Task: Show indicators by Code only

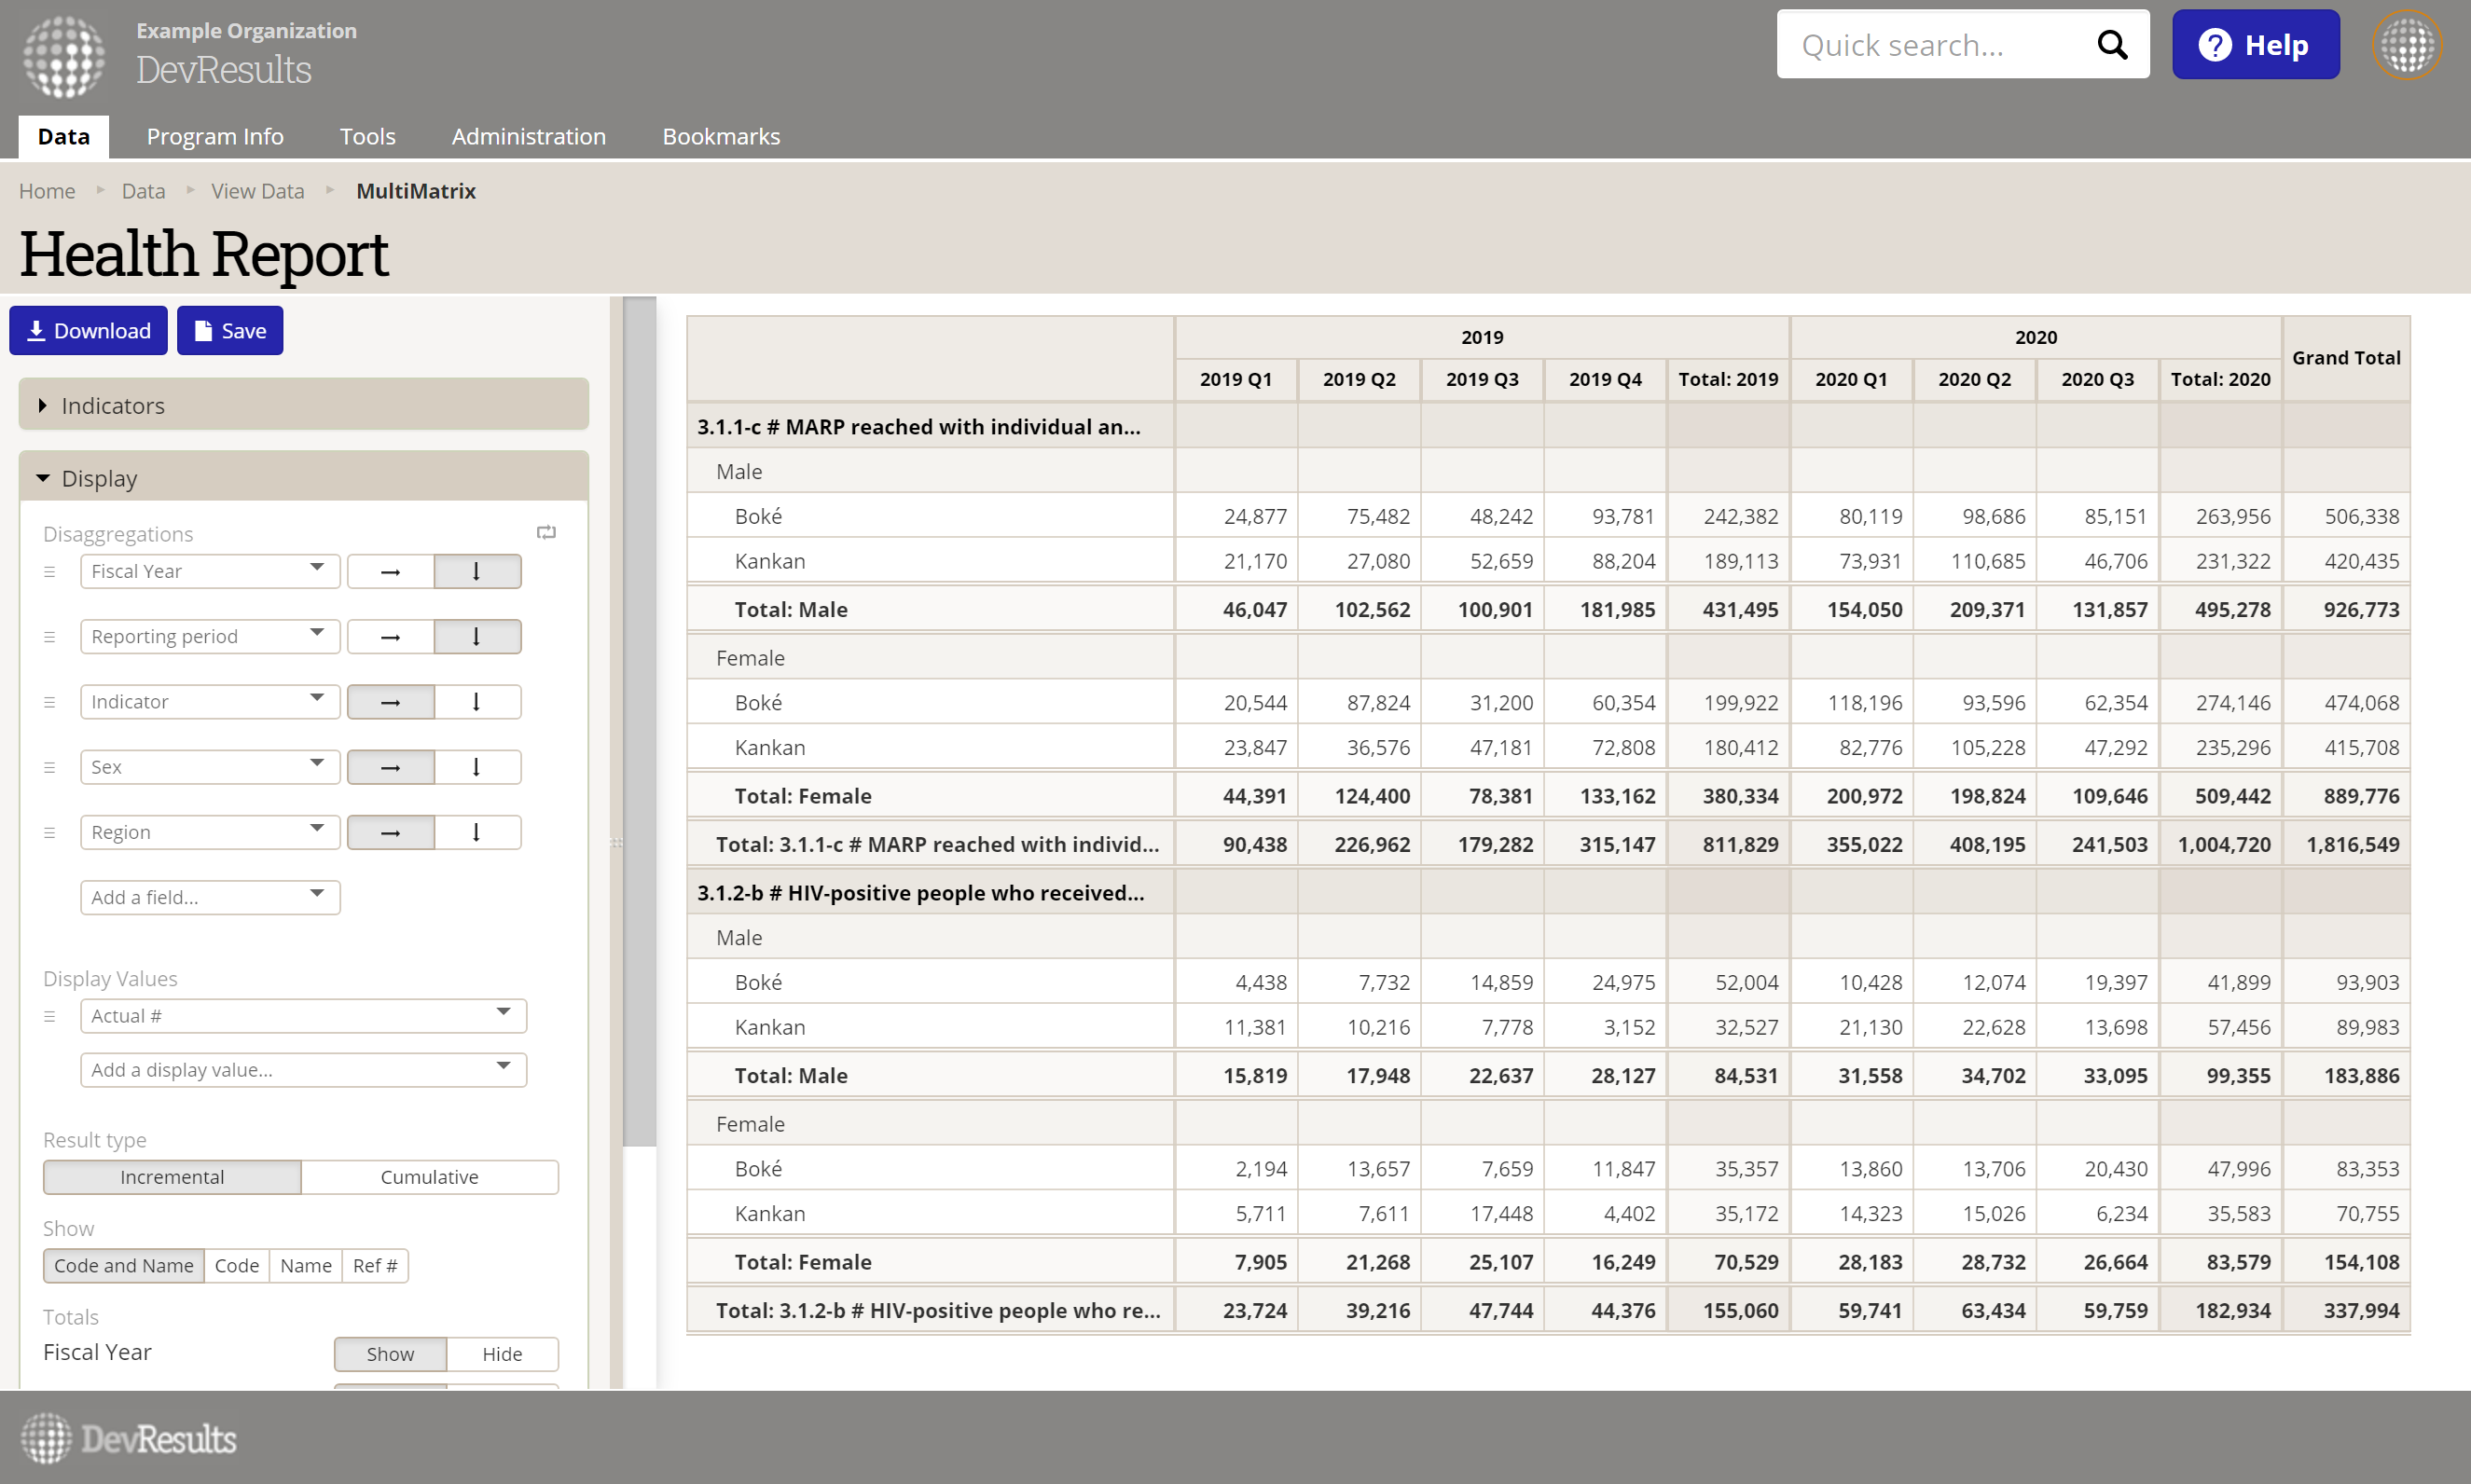Action: (x=236, y=1266)
